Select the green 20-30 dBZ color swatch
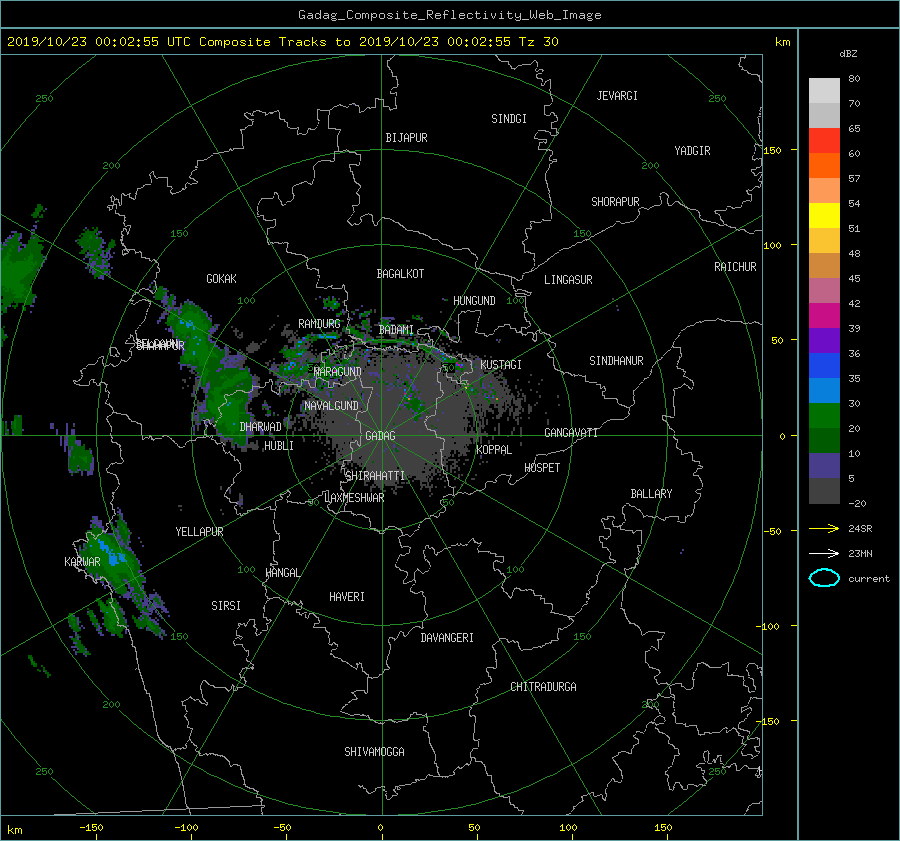The width and height of the screenshot is (900, 841). pyautogui.click(x=824, y=416)
